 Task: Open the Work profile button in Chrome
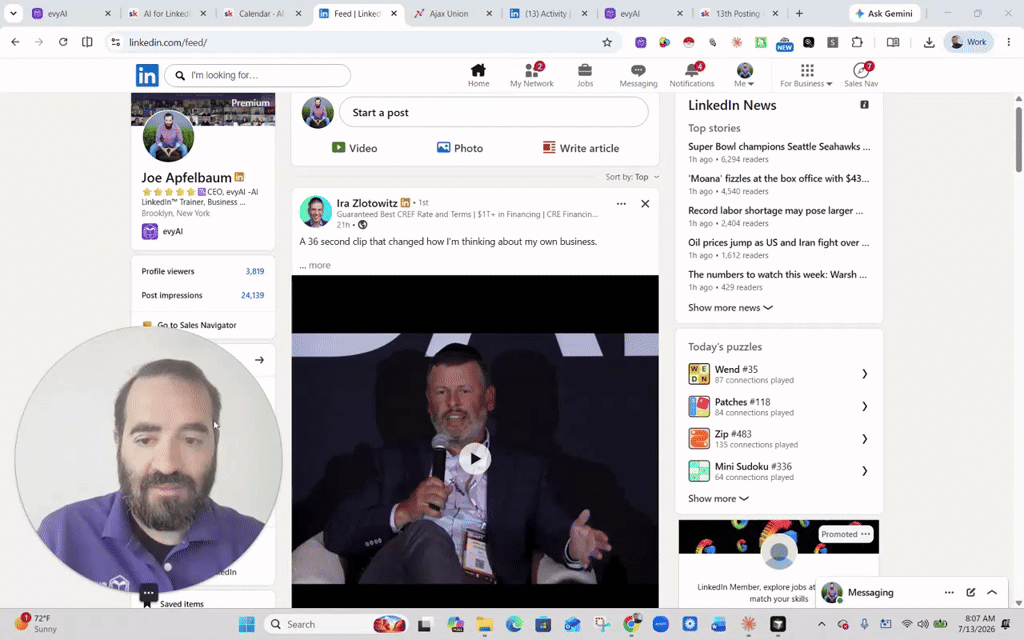[968, 42]
